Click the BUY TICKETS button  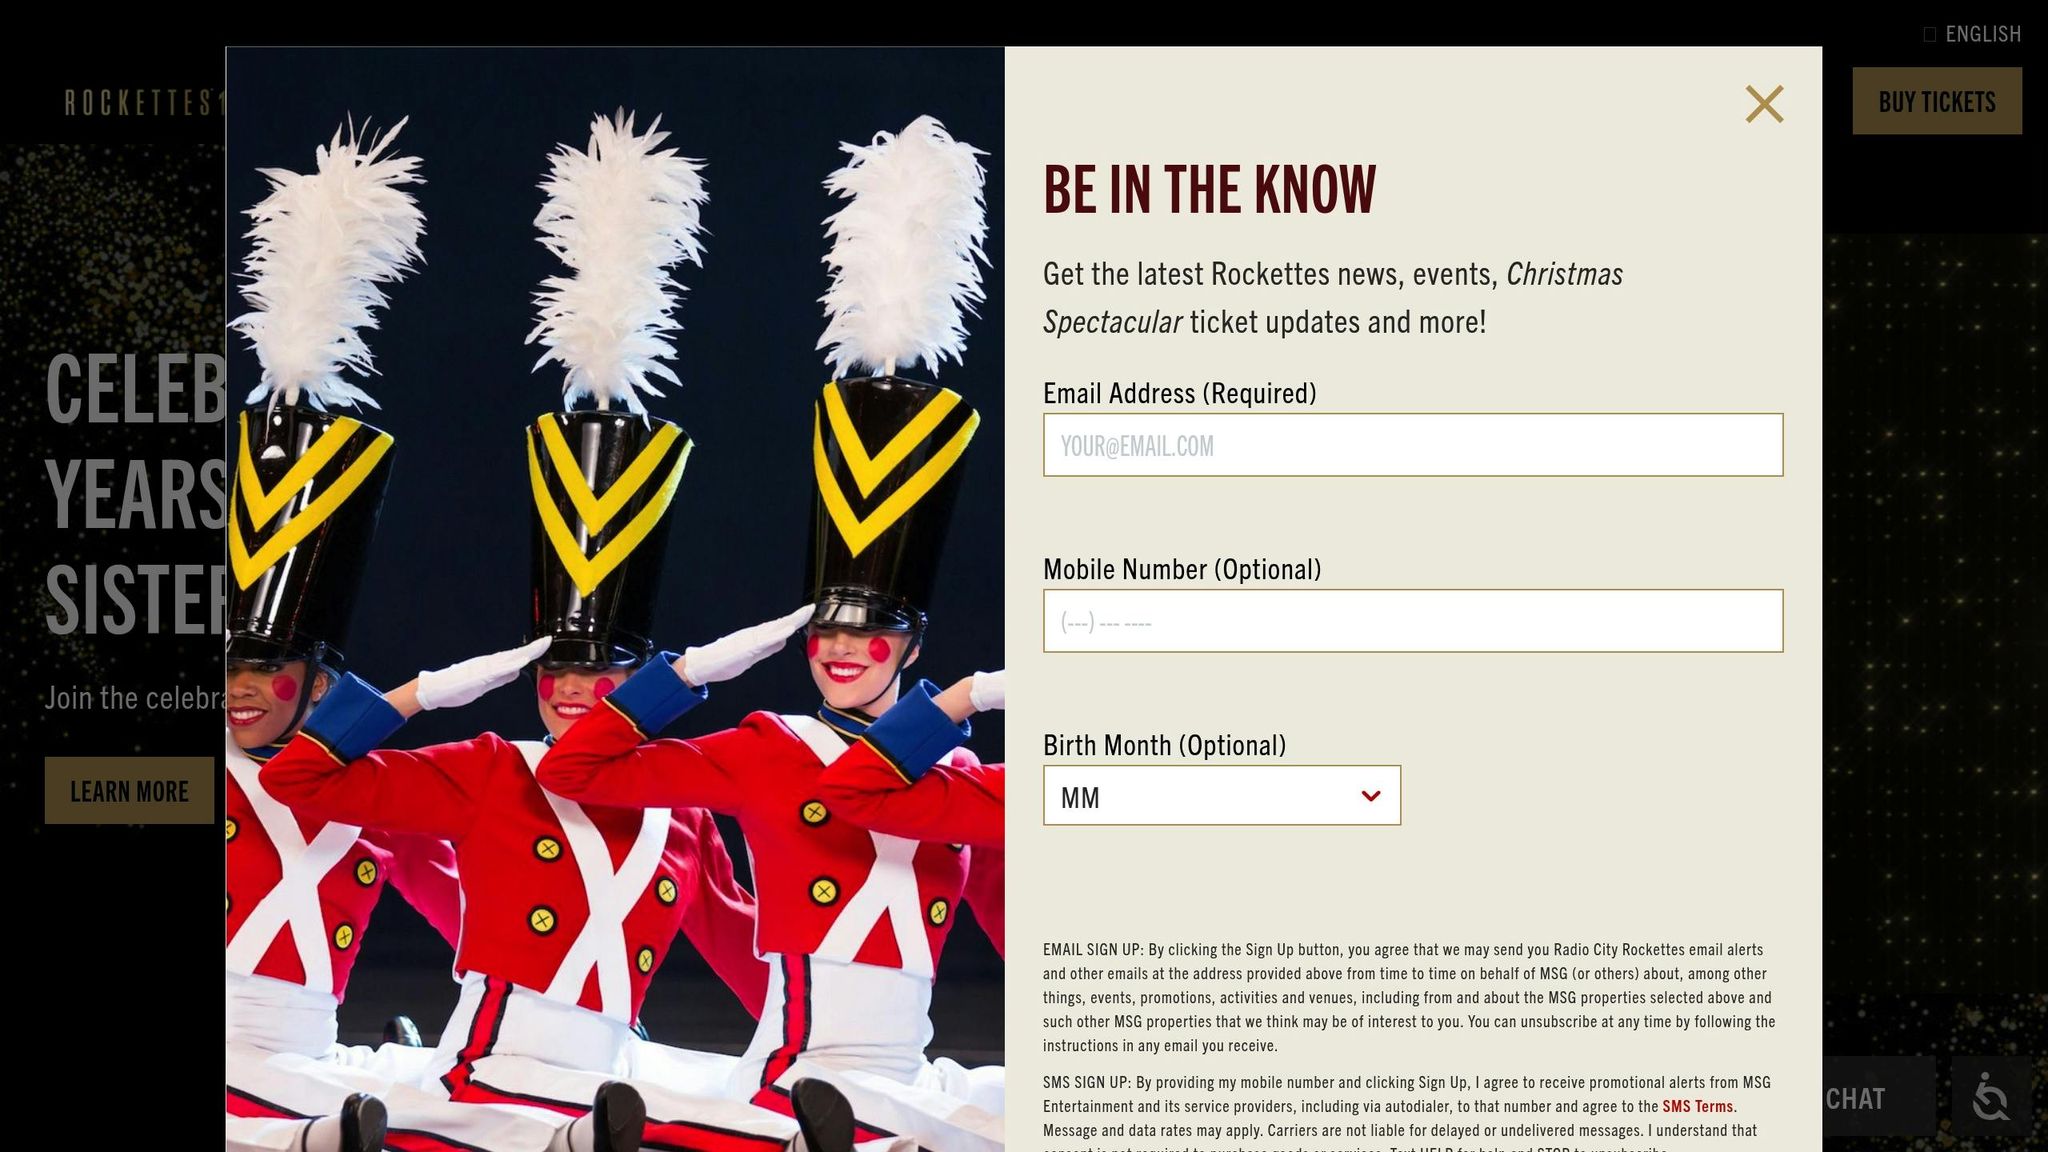click(1937, 101)
